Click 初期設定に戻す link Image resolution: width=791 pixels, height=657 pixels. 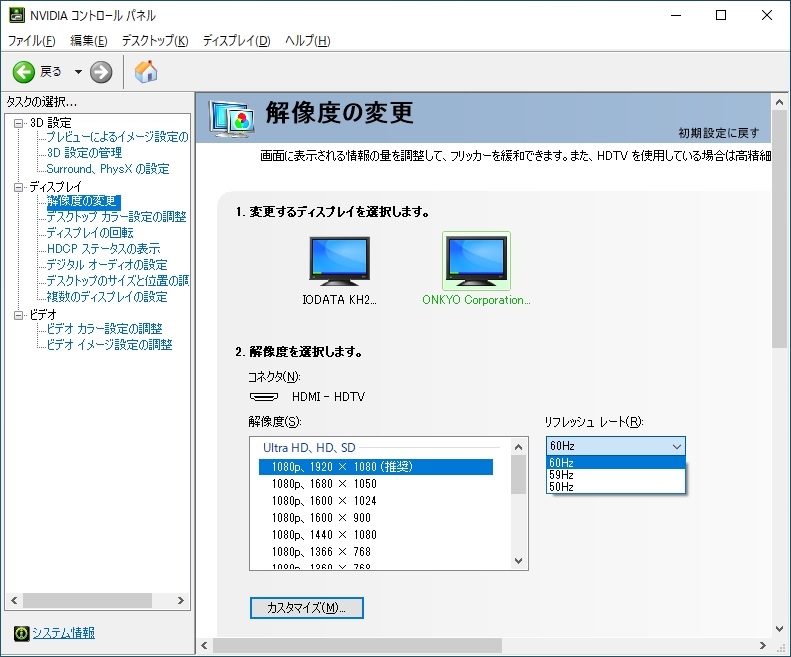718,133
